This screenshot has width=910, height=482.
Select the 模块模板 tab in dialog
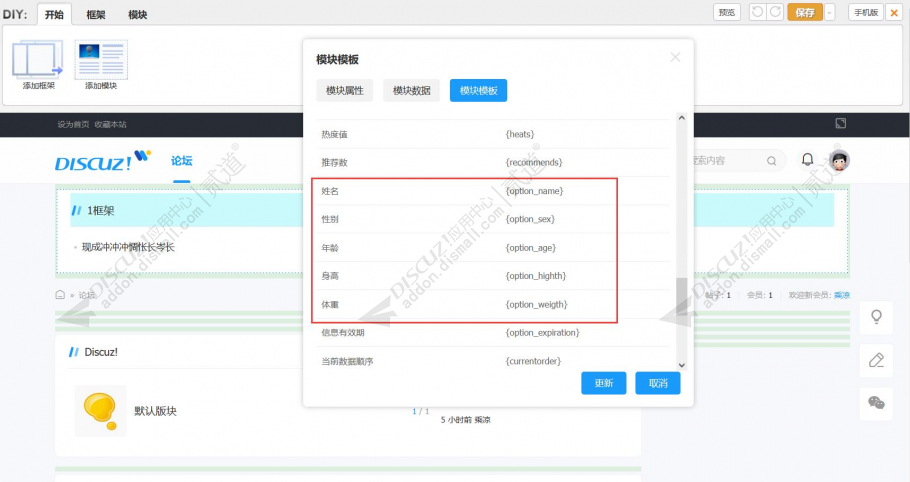pos(478,90)
